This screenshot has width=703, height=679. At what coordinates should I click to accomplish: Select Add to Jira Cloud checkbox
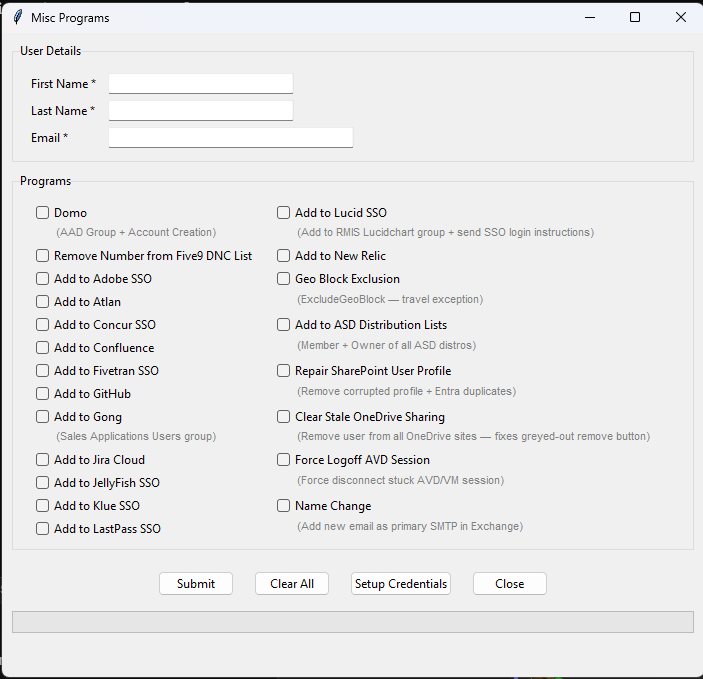coord(43,460)
